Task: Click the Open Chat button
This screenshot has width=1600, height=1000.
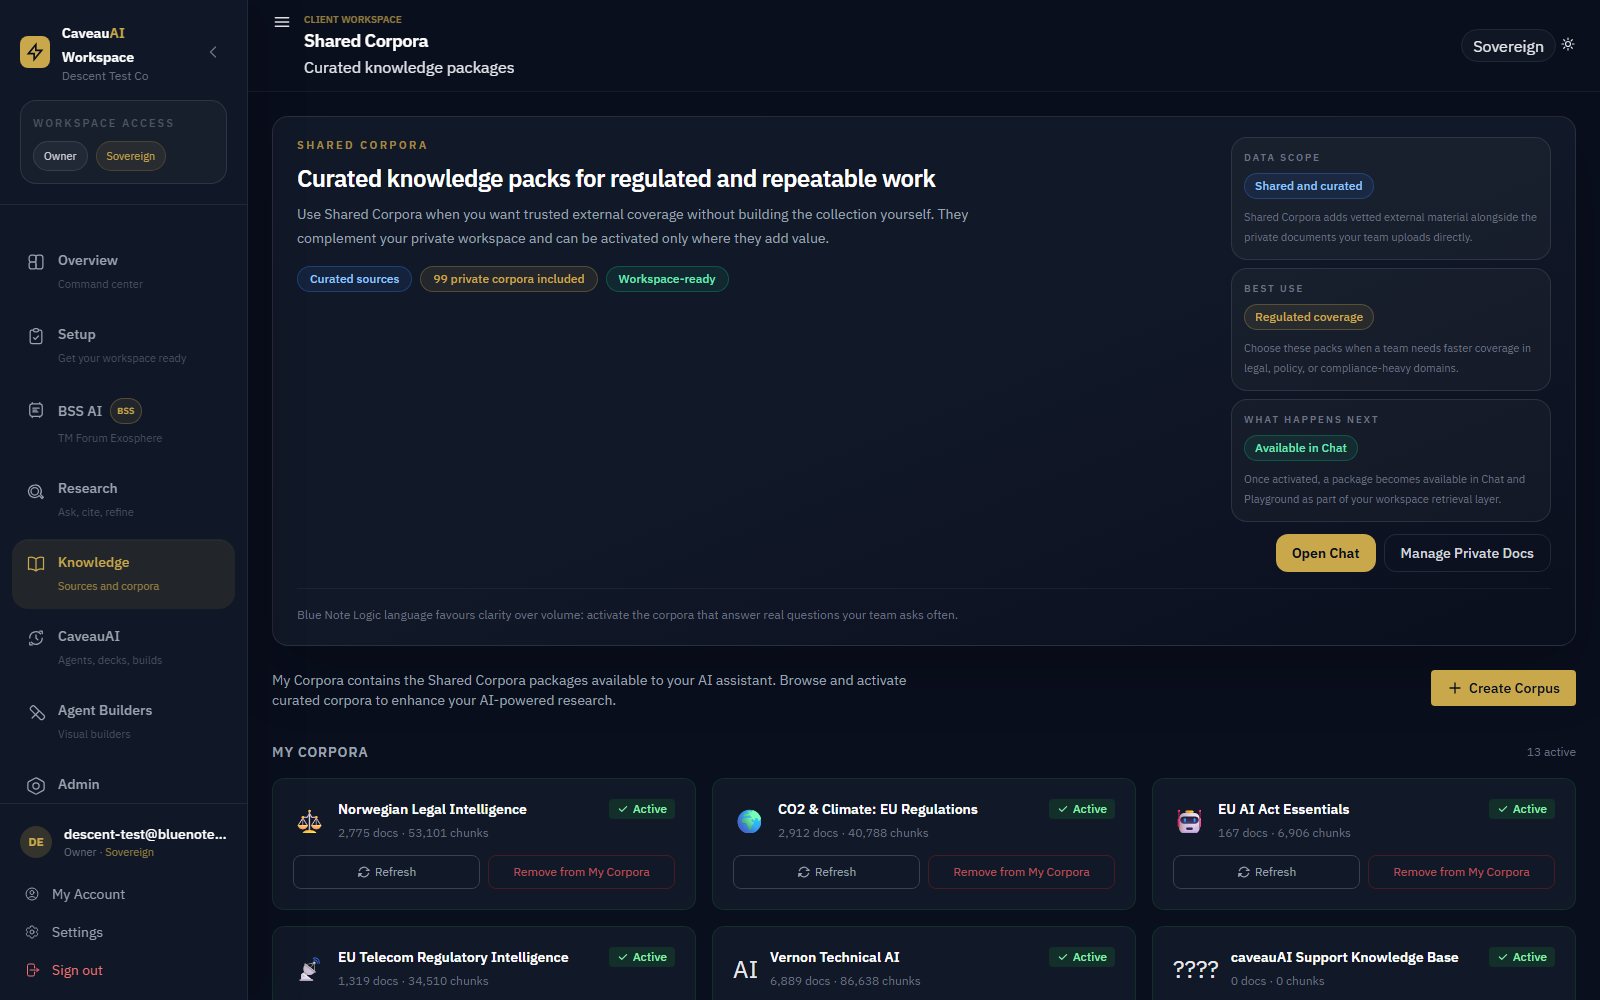Action: tap(1325, 553)
